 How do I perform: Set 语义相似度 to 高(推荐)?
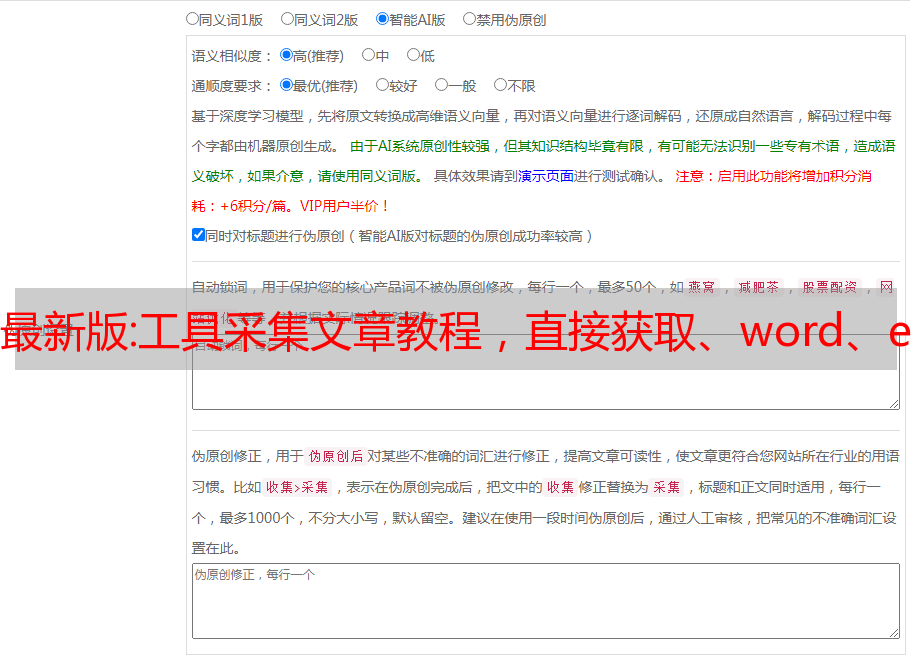[x=286, y=56]
